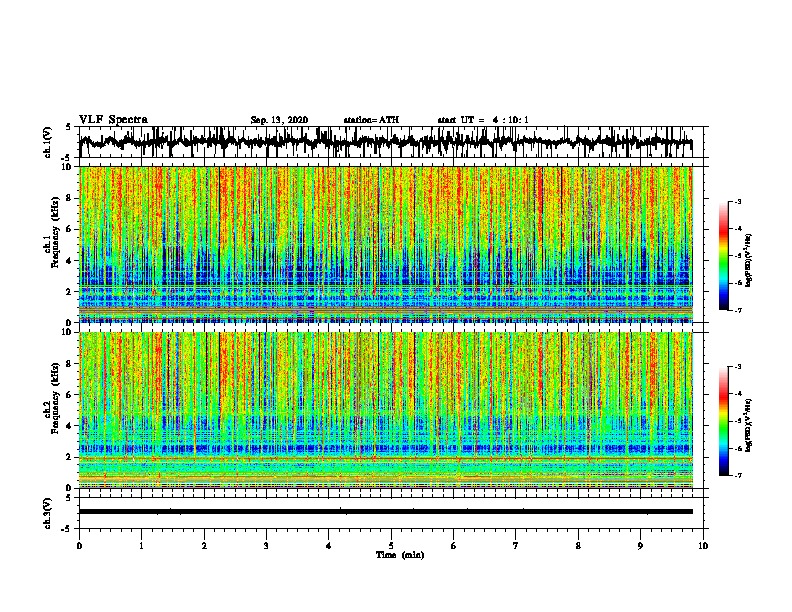Viewport: 792px width, 612px height.
Task: Click the time axis tick label "2"
Action: pos(204,546)
